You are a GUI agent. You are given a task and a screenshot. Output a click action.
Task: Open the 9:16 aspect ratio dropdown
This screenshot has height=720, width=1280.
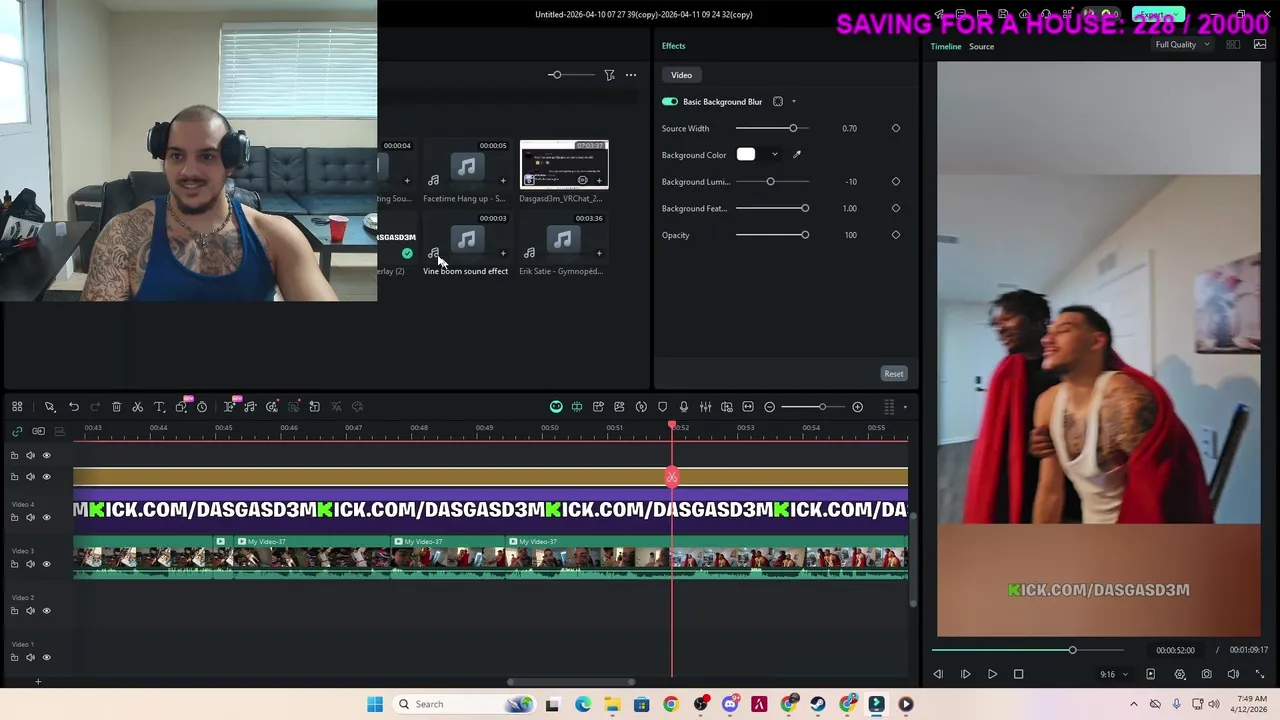1114,674
